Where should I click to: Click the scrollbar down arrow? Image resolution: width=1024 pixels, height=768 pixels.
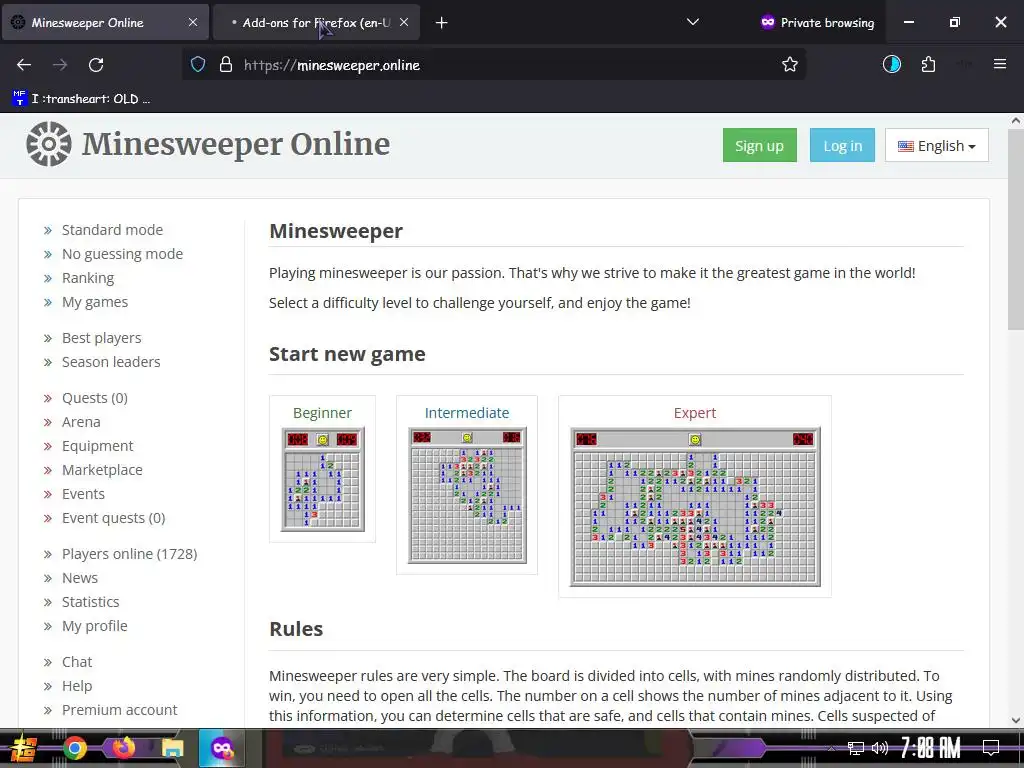[x=1016, y=720]
